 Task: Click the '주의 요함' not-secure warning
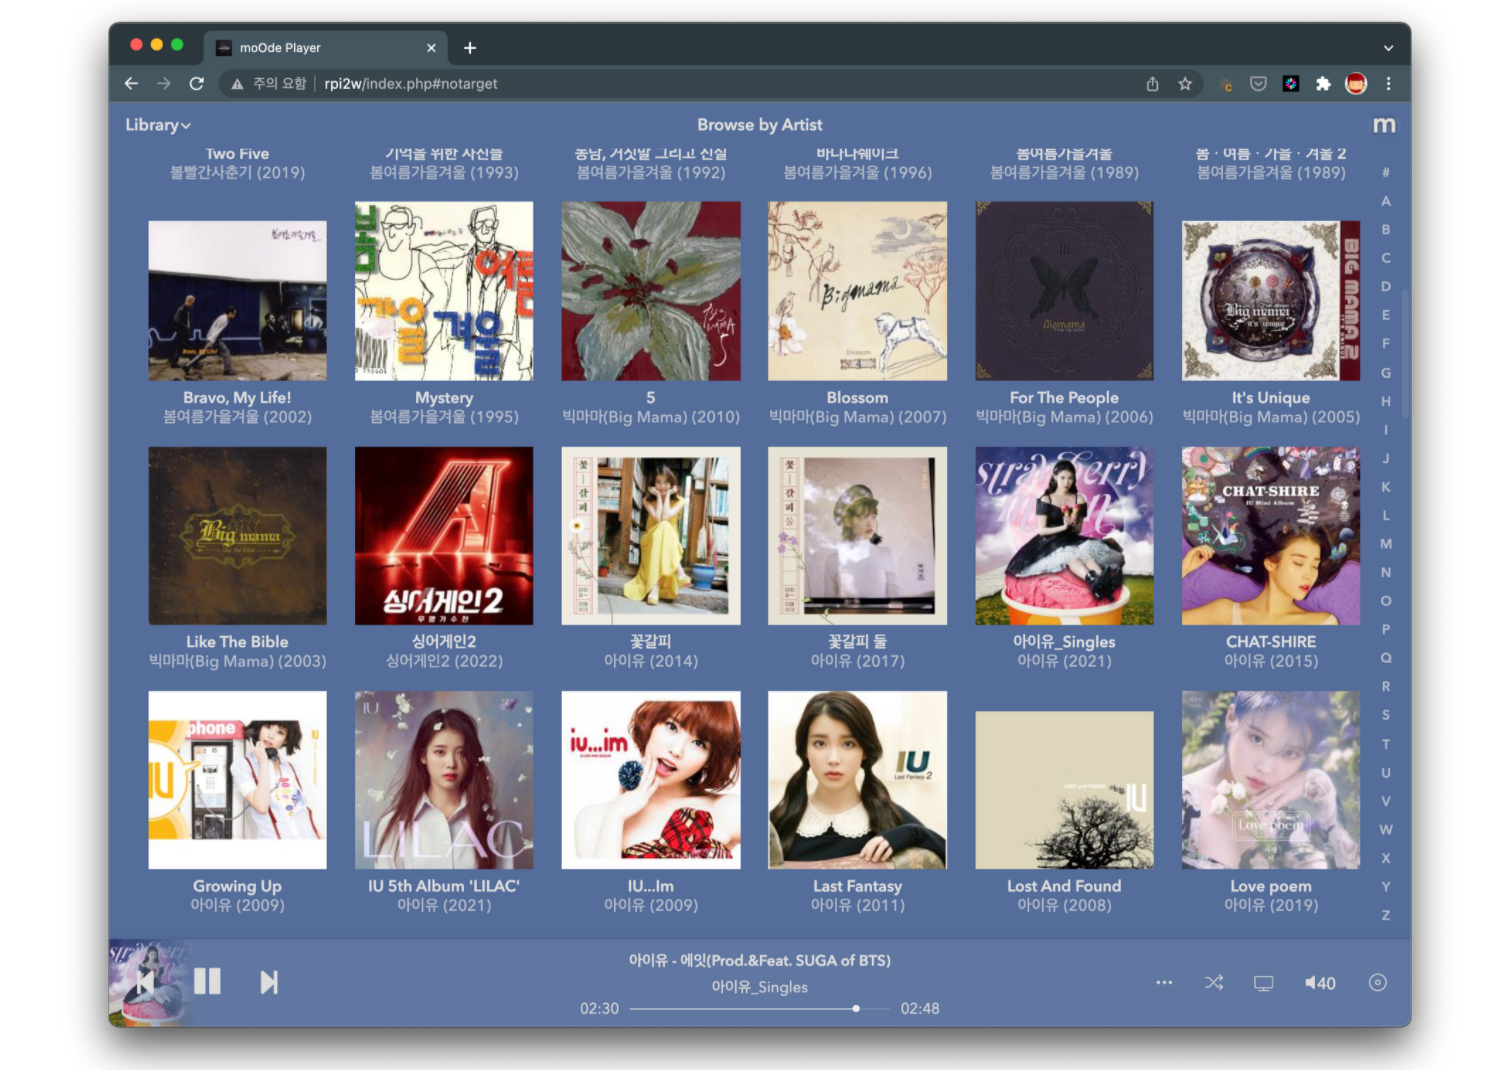(268, 84)
